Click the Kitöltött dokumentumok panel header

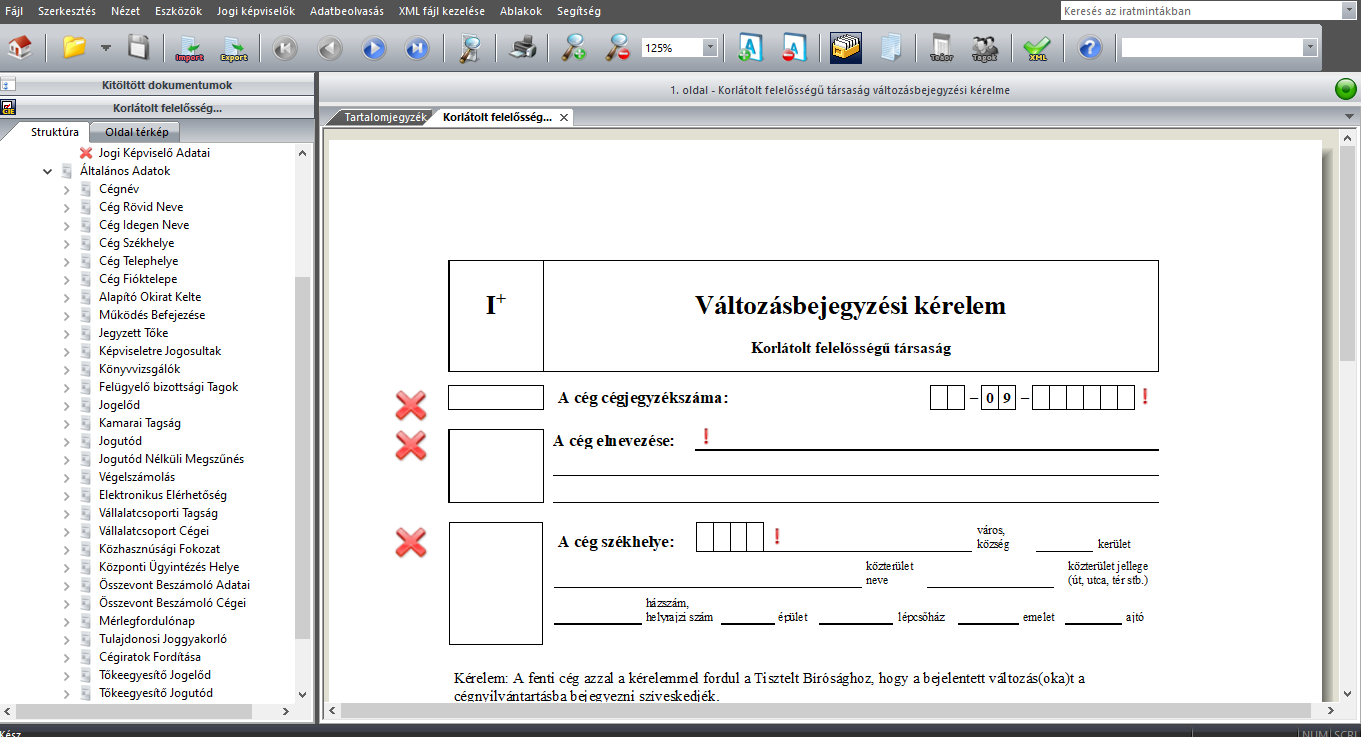pos(166,85)
